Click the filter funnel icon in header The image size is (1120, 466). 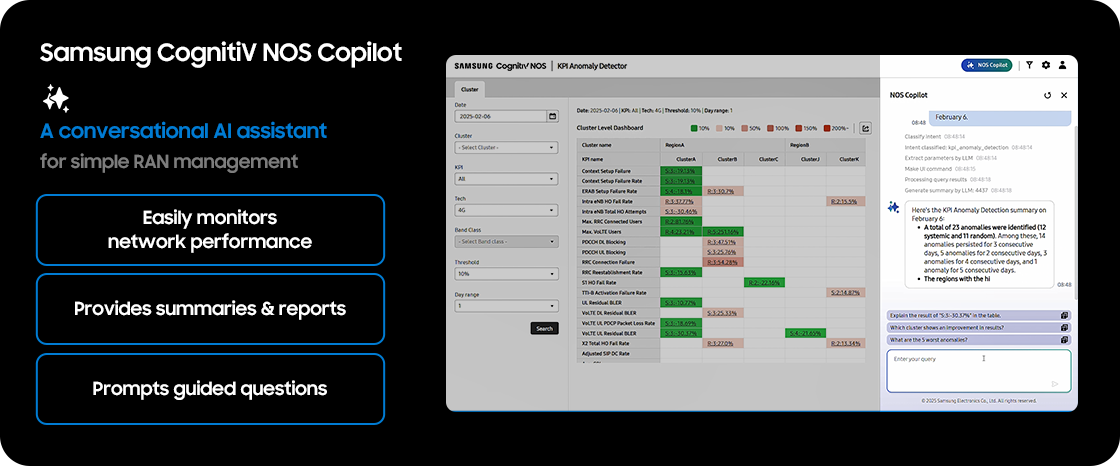click(x=1029, y=65)
